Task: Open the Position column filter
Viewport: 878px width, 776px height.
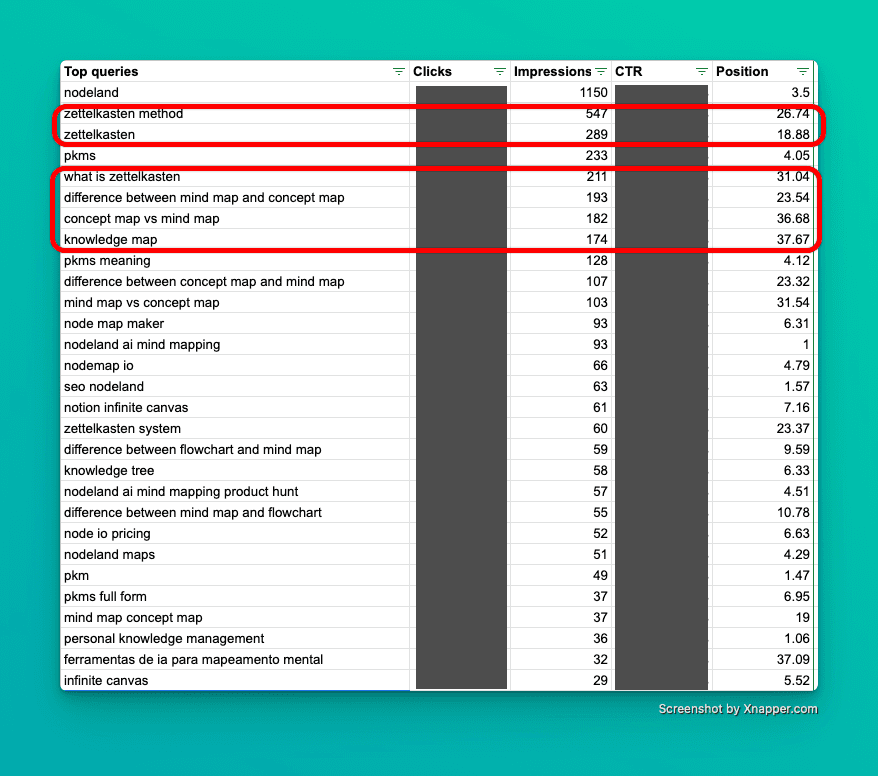Action: tap(802, 72)
